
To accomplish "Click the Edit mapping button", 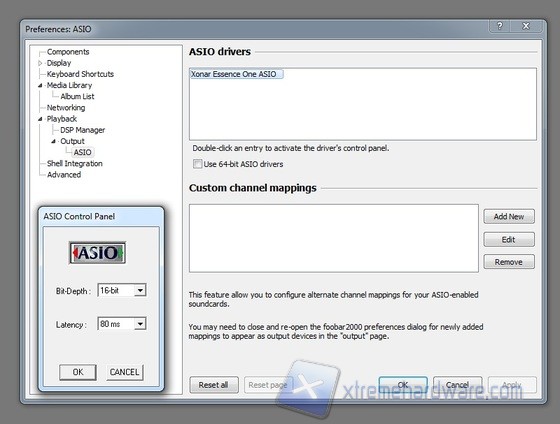I will tap(509, 239).
